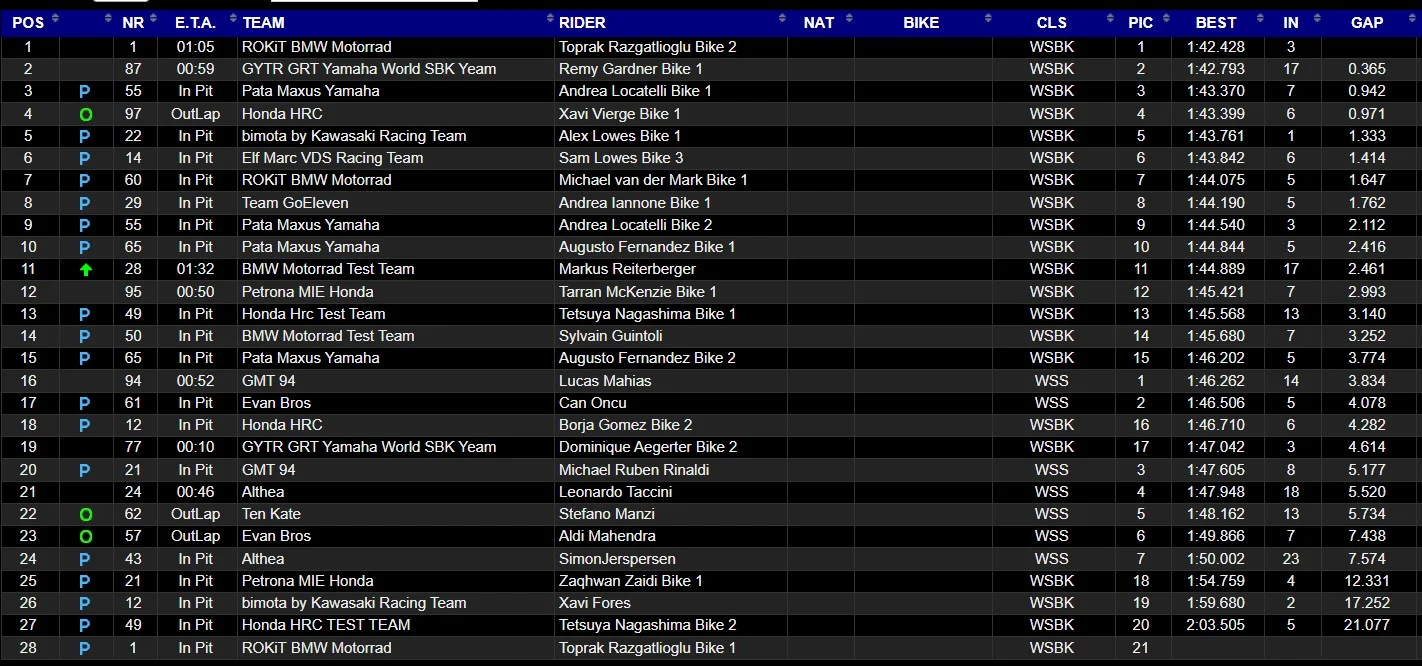
Task: Sort by the GAP column arrows
Action: click(1414, 20)
